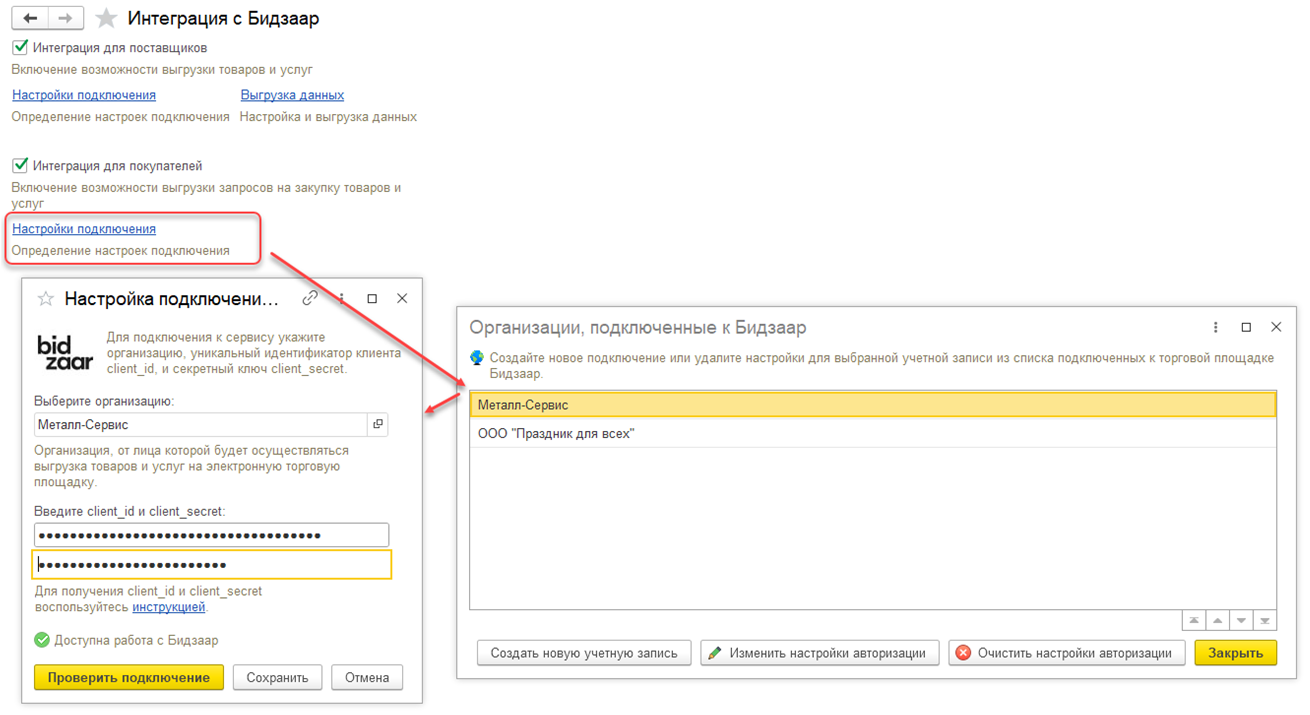The height and width of the screenshot is (715, 1310).
Task: Click Сохранить button
Action: [x=277, y=678]
